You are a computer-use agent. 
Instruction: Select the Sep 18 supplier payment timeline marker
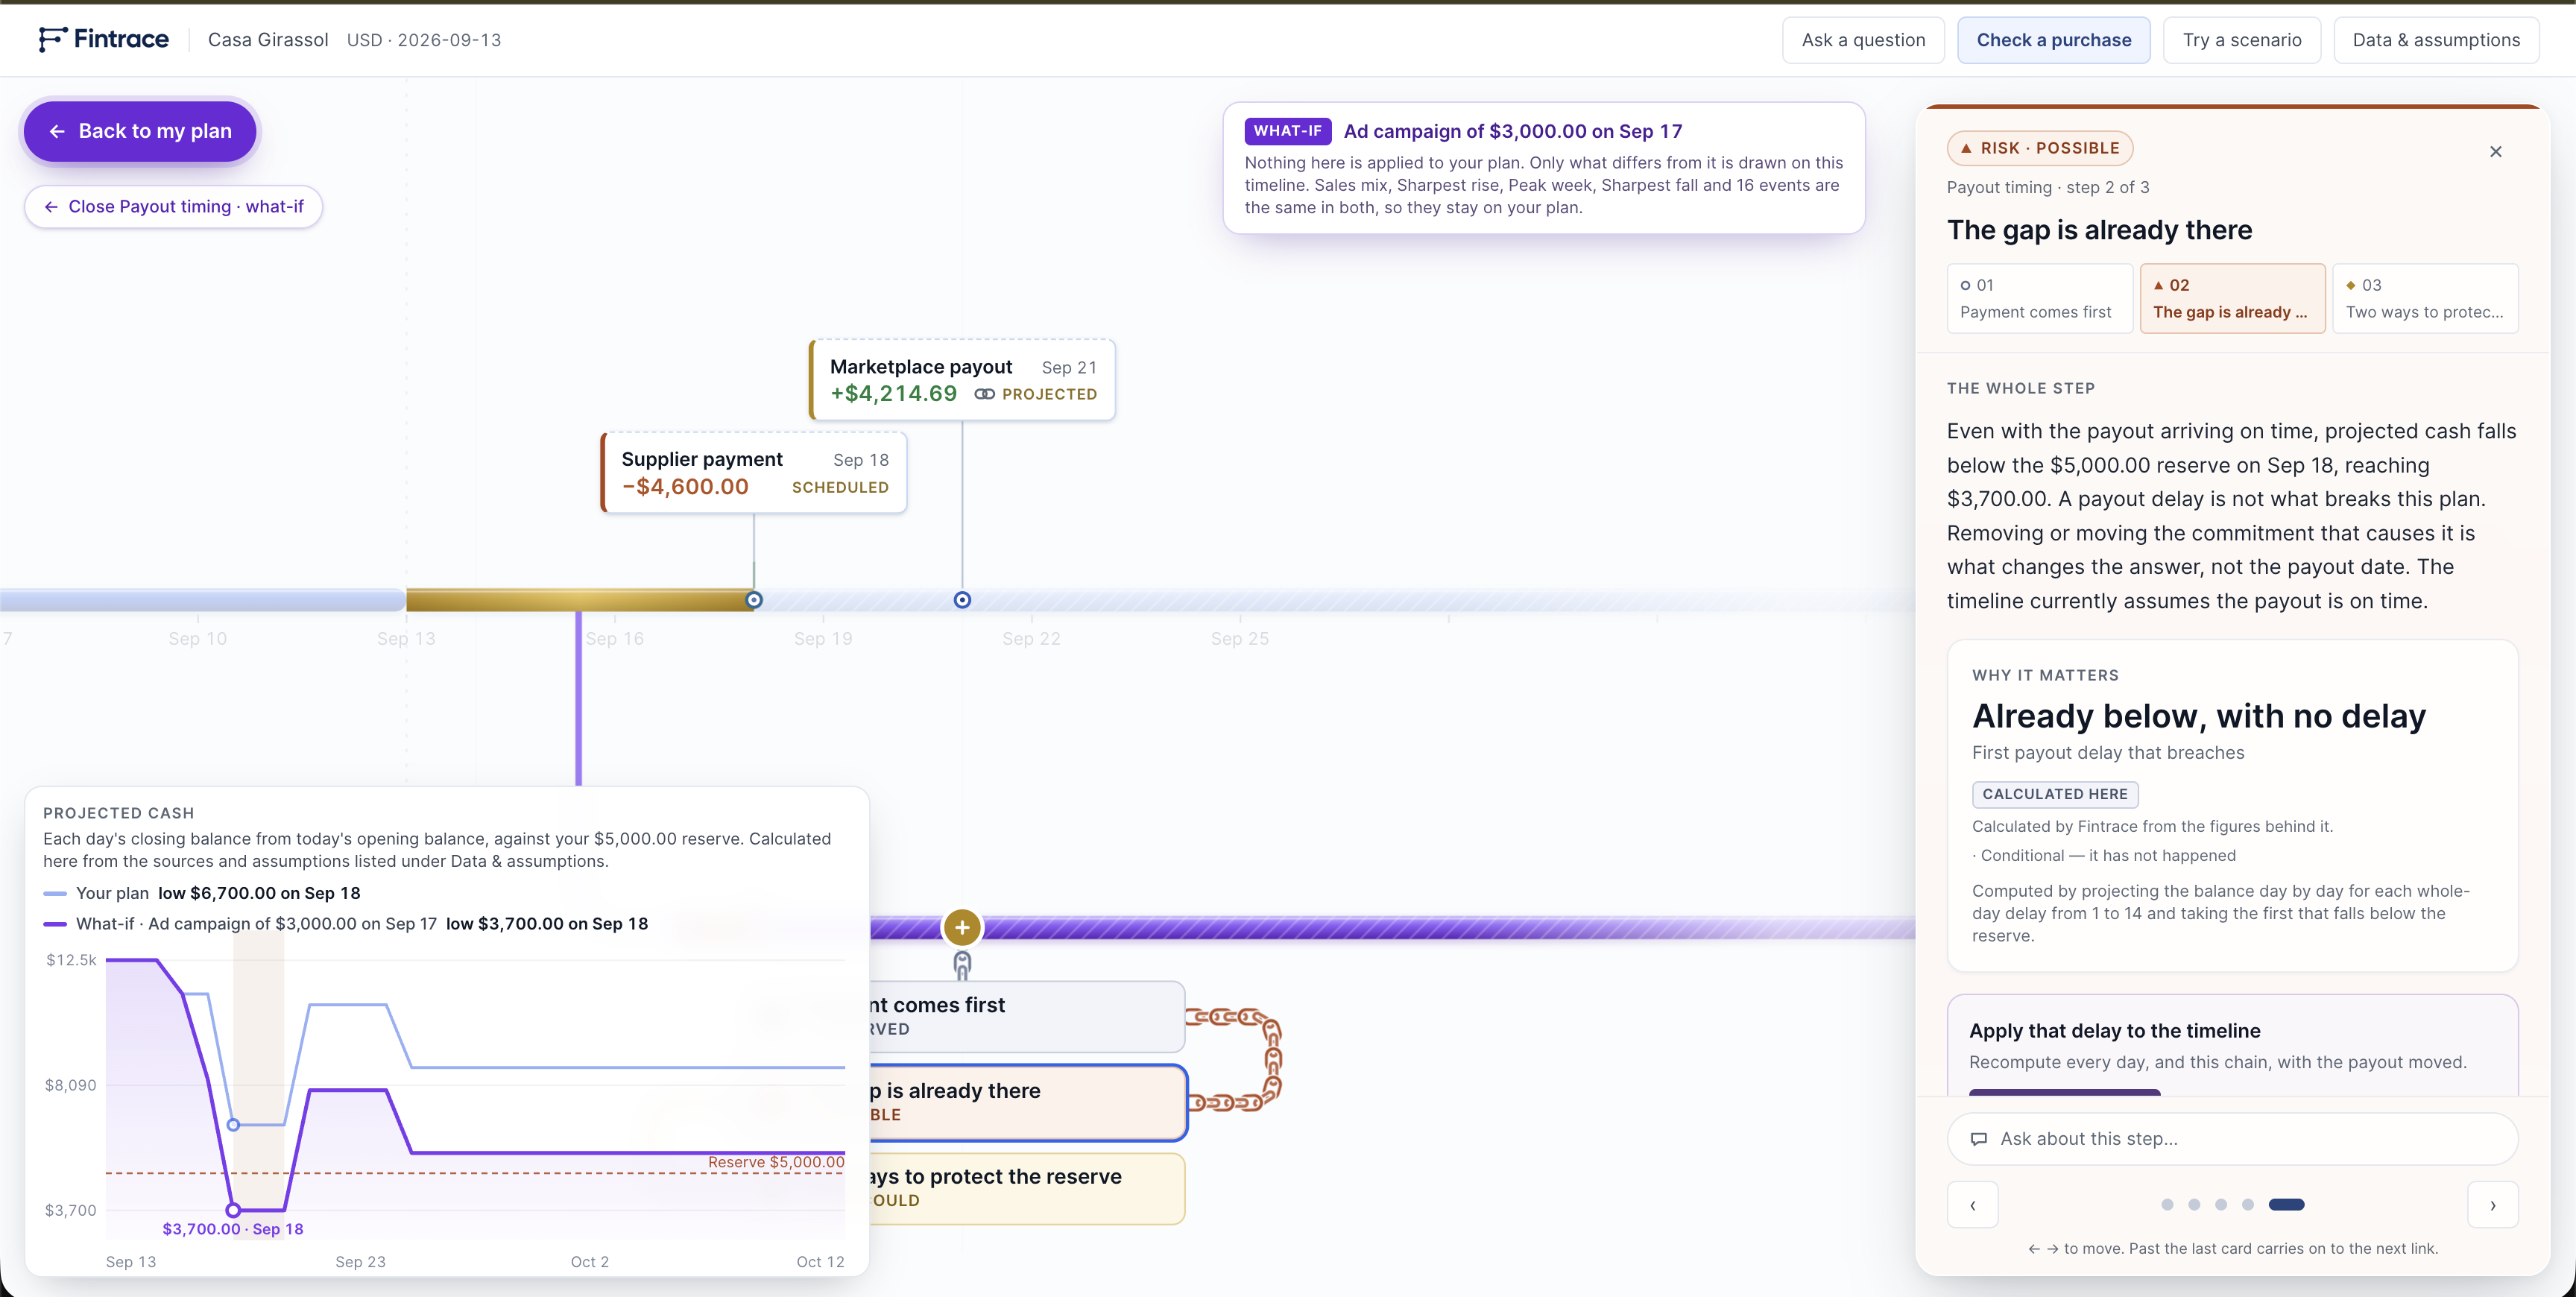754,600
